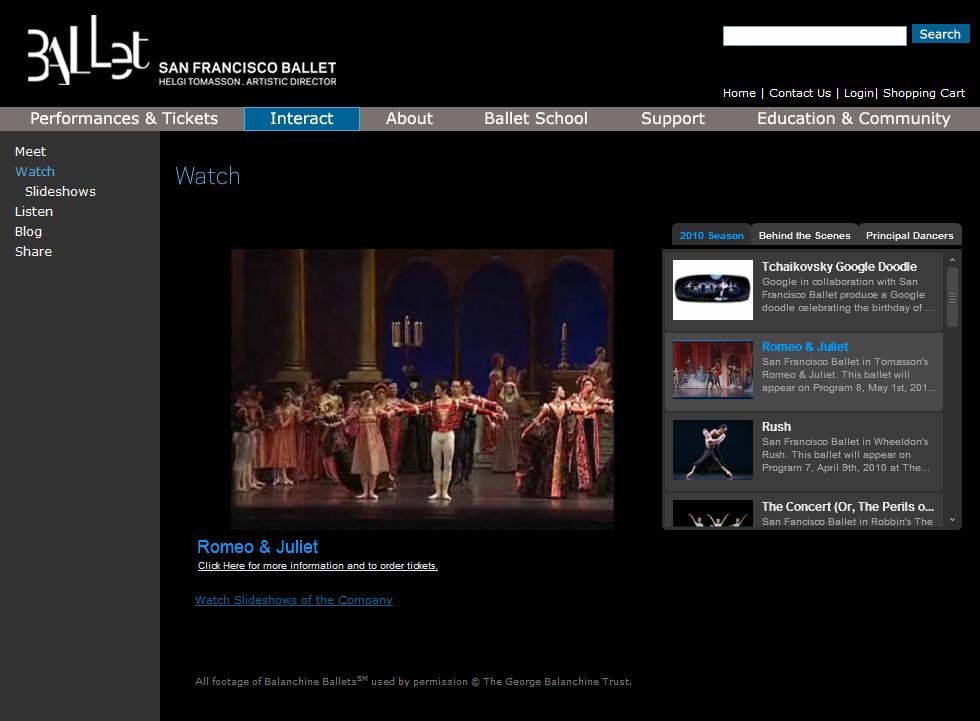Image resolution: width=980 pixels, height=721 pixels.
Task: Open the Home link
Action: point(739,93)
